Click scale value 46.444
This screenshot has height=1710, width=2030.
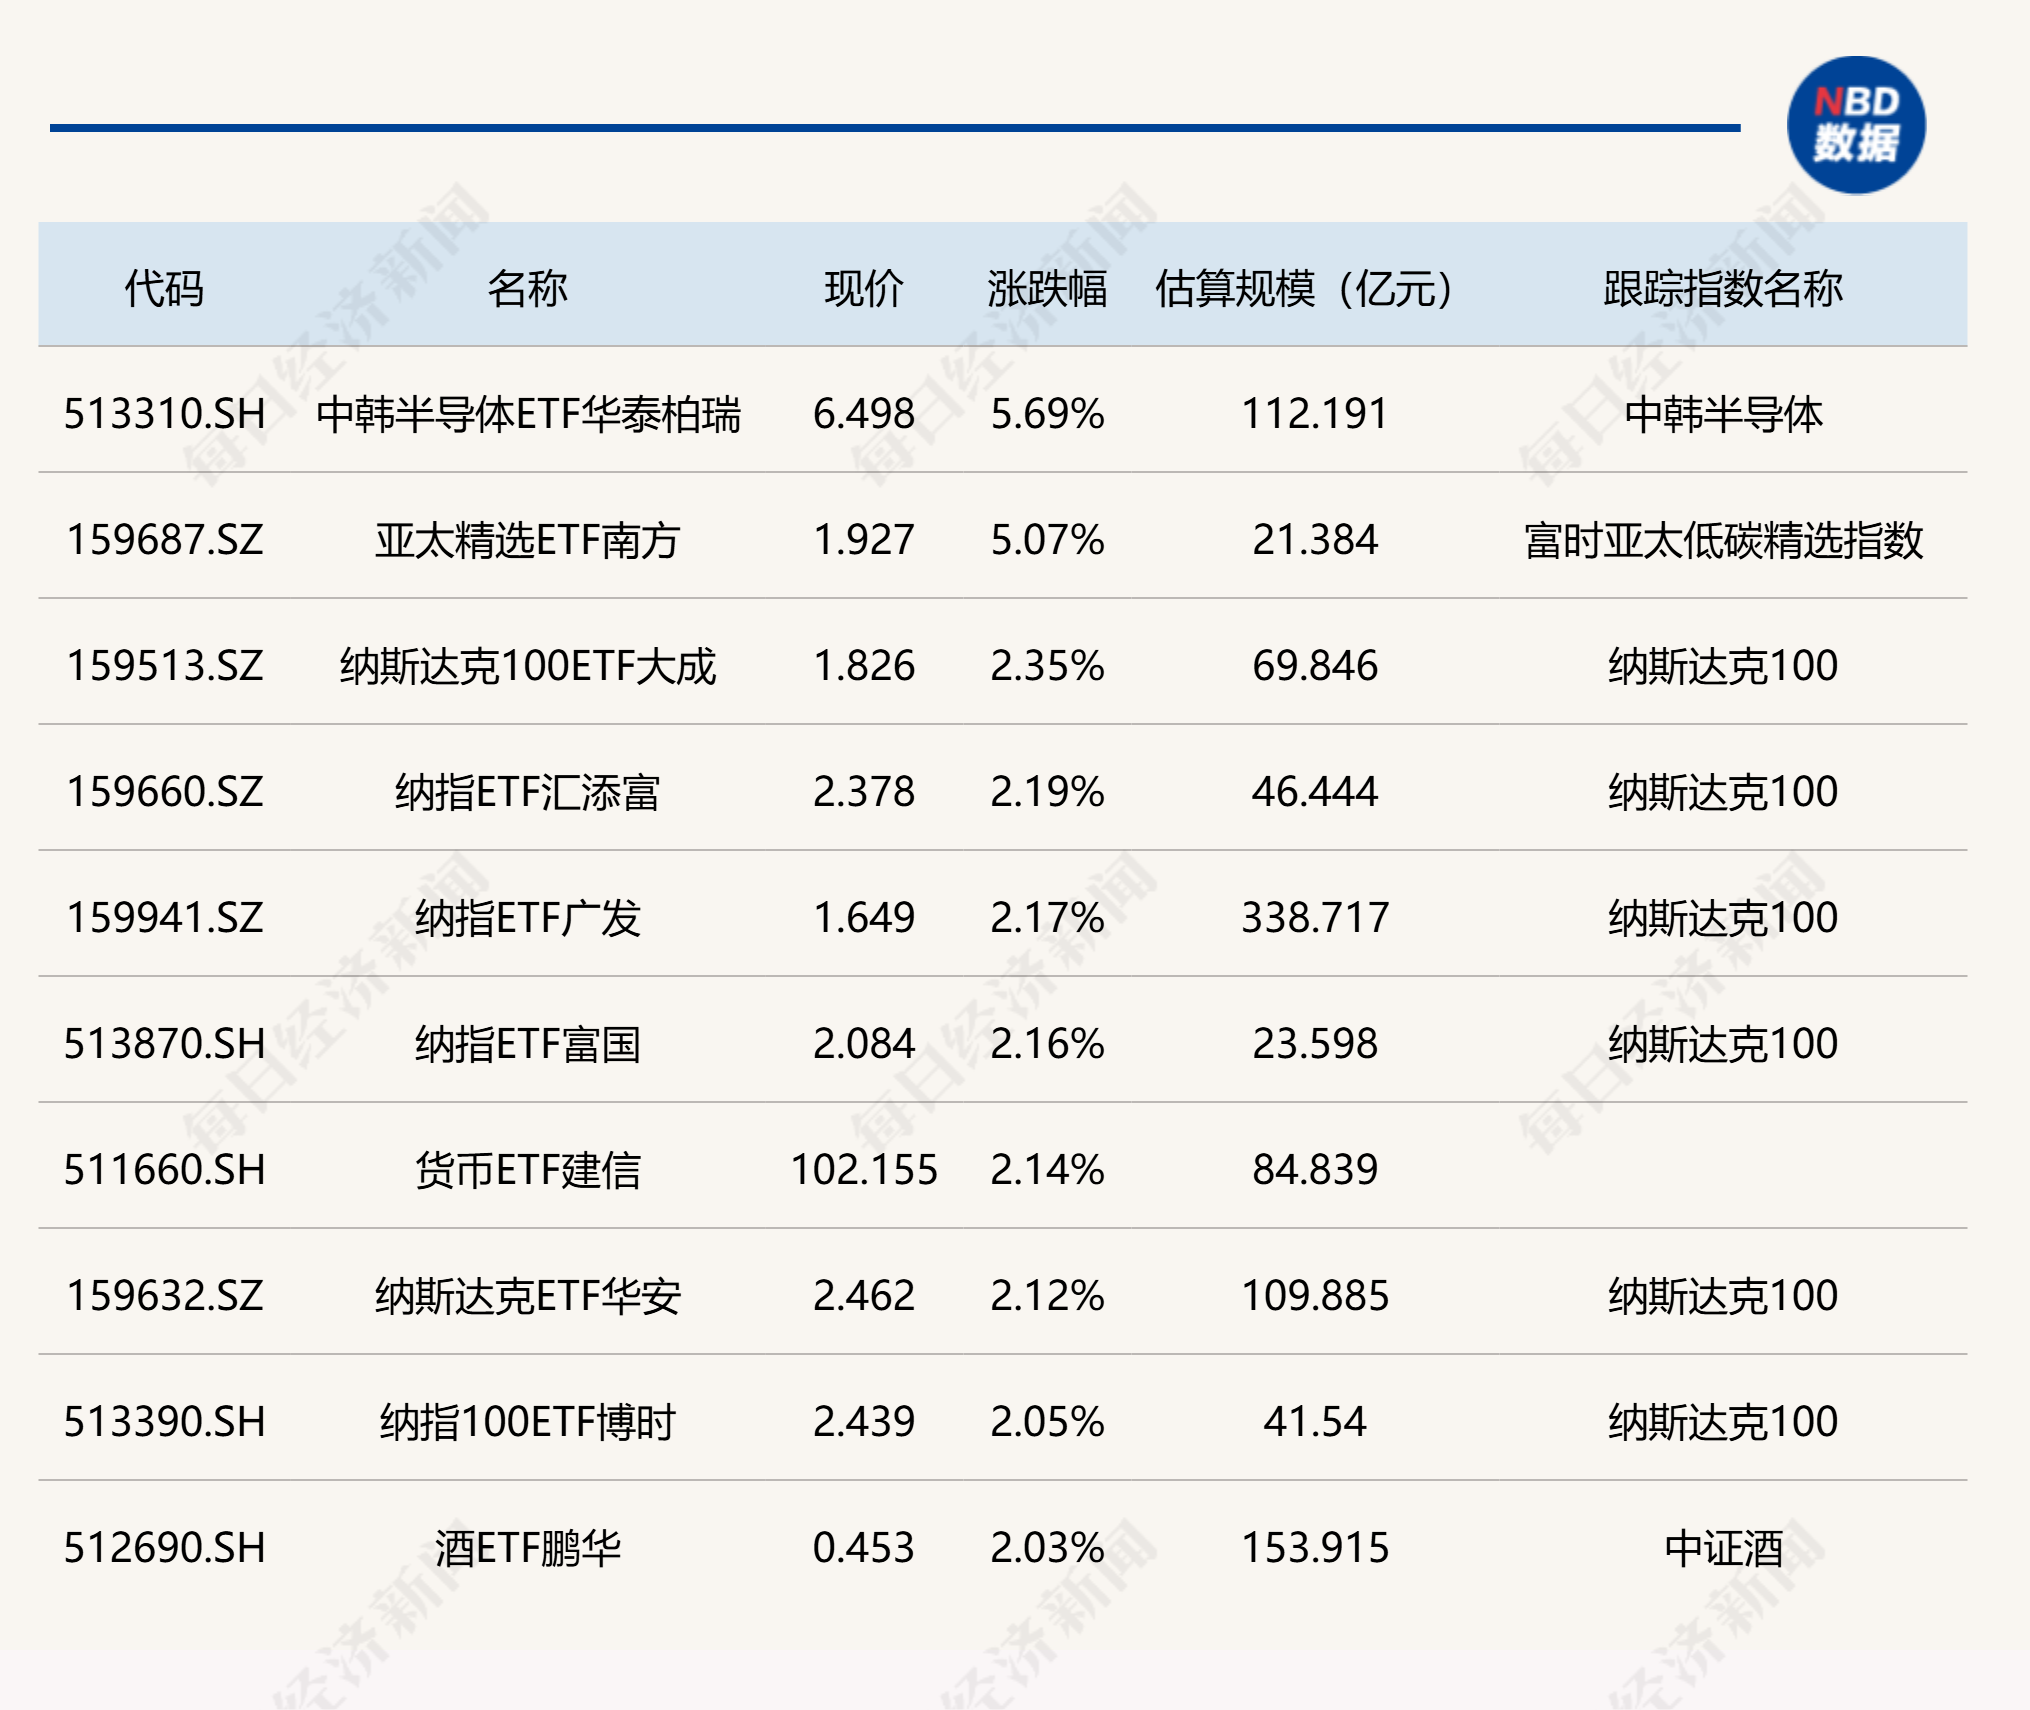(x=1315, y=792)
